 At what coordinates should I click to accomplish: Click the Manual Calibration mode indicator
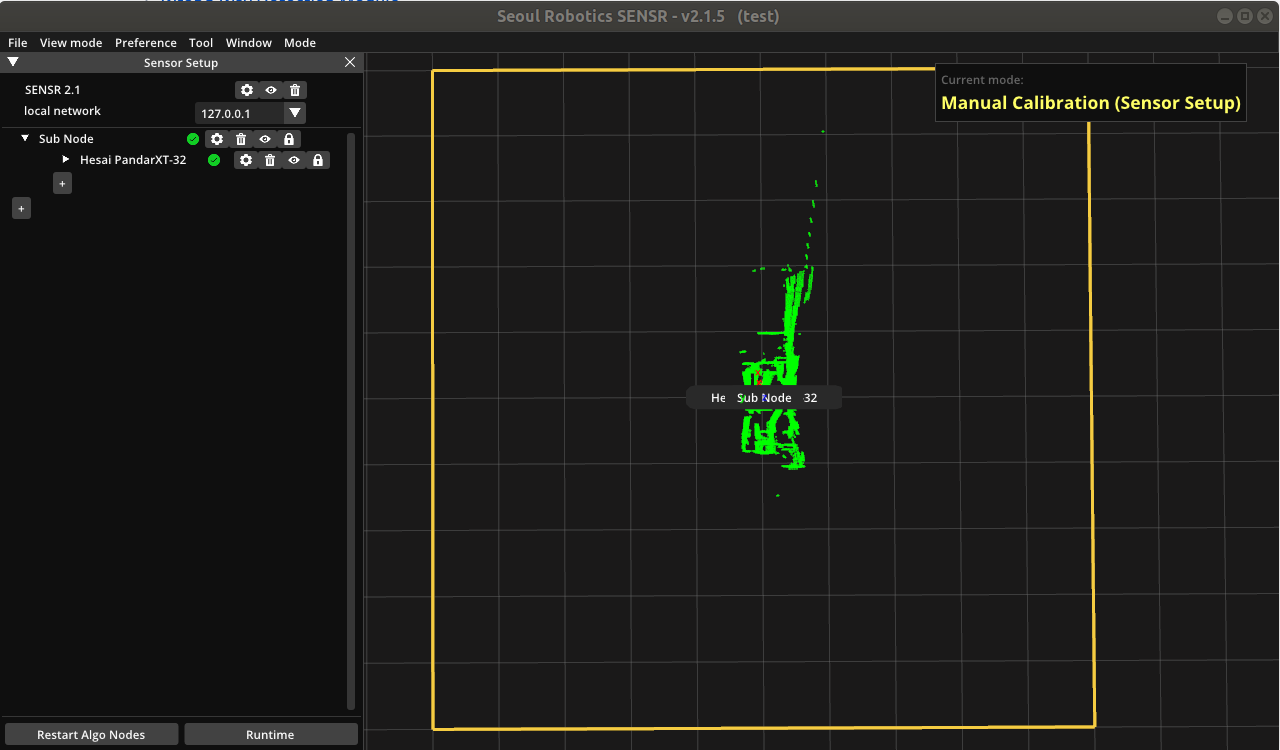[1091, 93]
